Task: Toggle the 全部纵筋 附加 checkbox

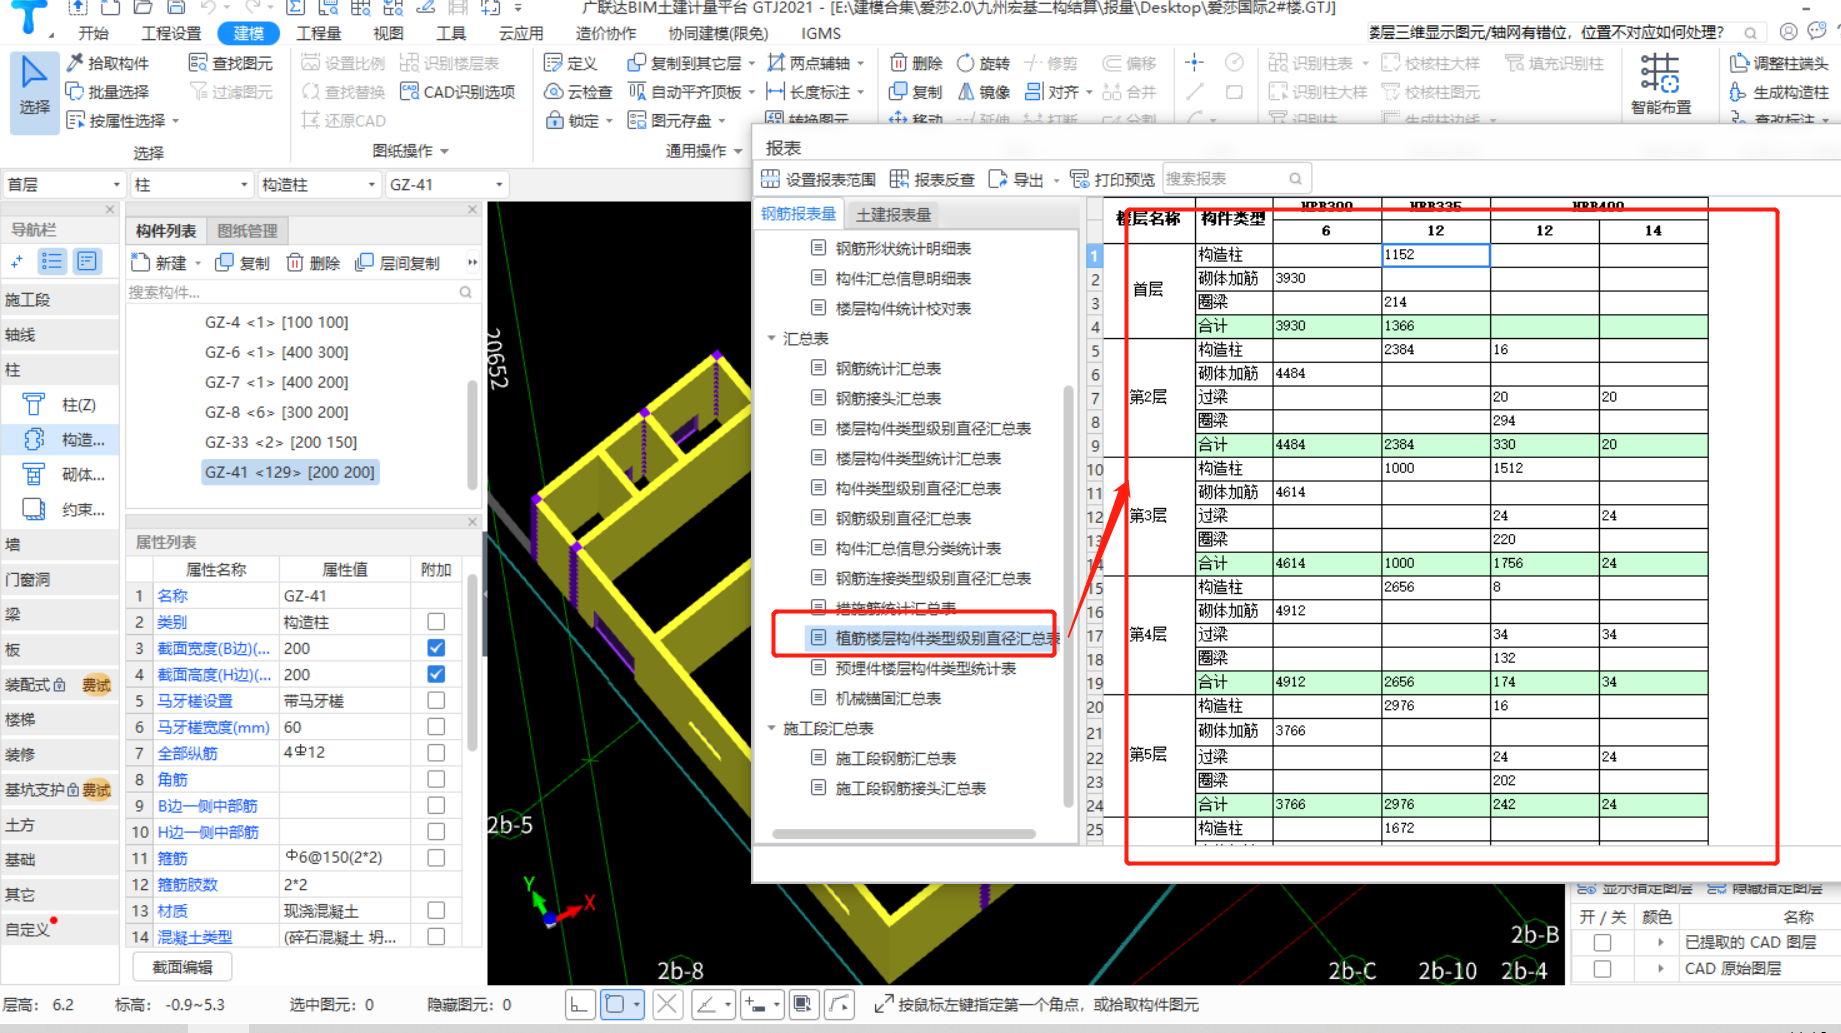Action: pyautogui.click(x=436, y=753)
